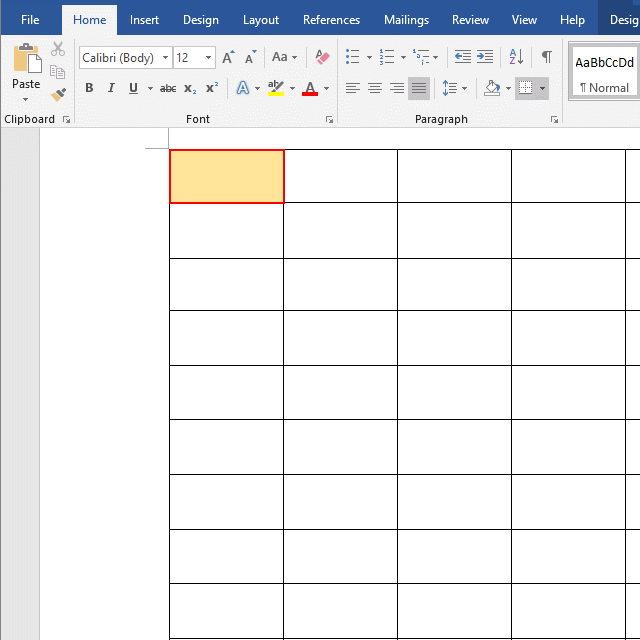Click the highlighted first table cell

(x=227, y=176)
